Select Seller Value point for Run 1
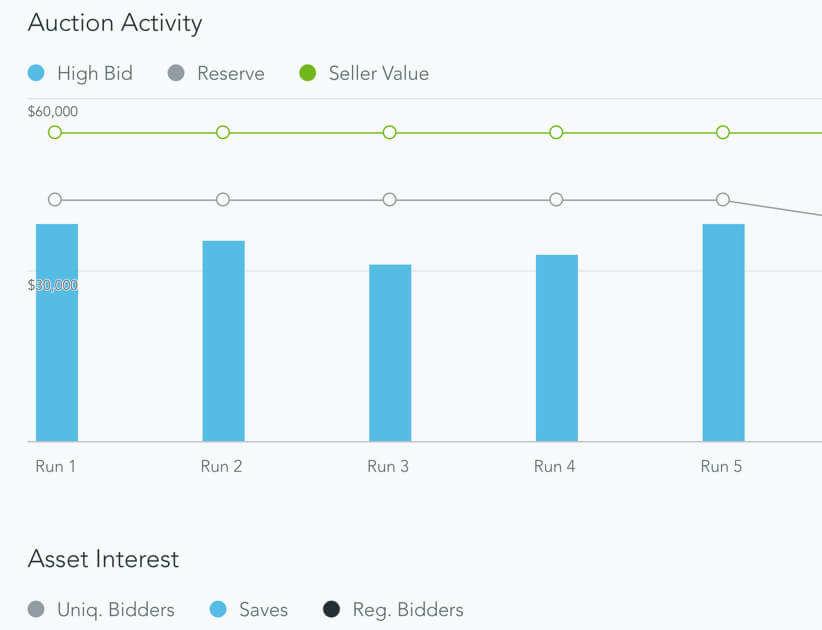 pos(55,132)
